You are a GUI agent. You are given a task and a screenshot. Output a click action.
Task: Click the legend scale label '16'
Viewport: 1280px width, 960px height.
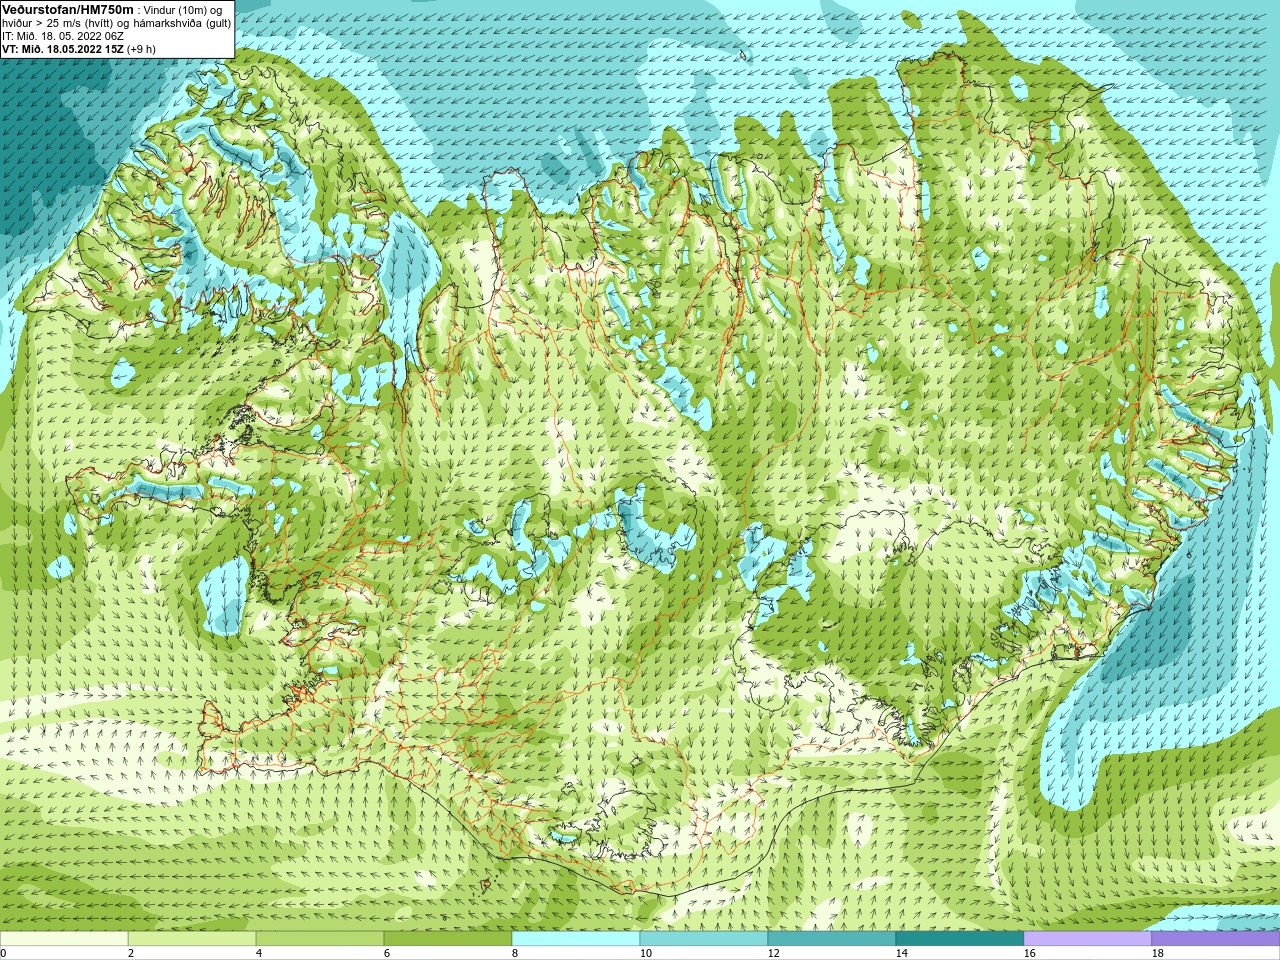click(x=1029, y=953)
